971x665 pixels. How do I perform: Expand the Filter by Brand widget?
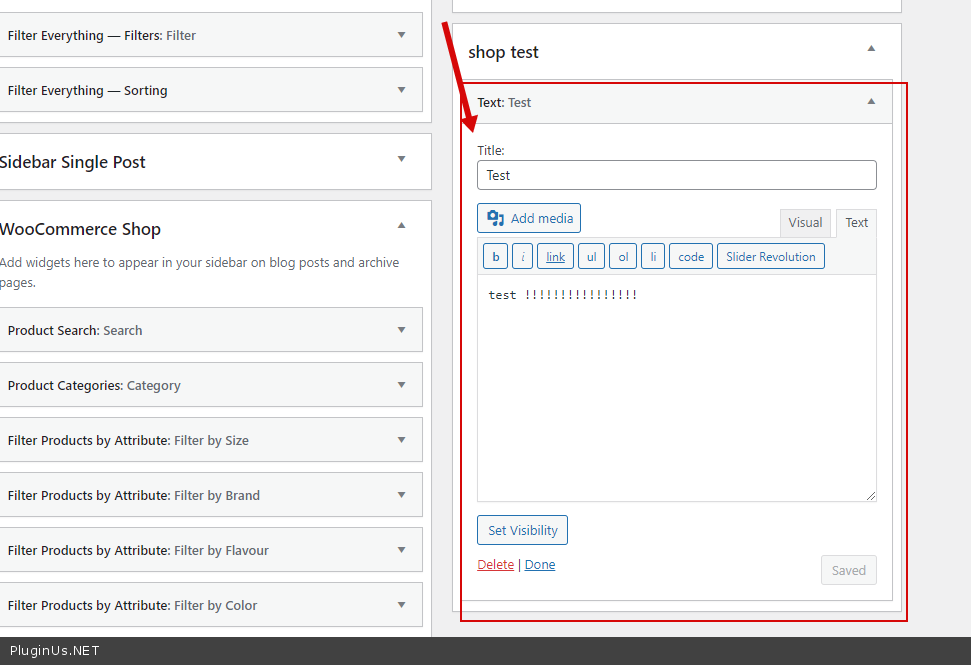click(401, 495)
